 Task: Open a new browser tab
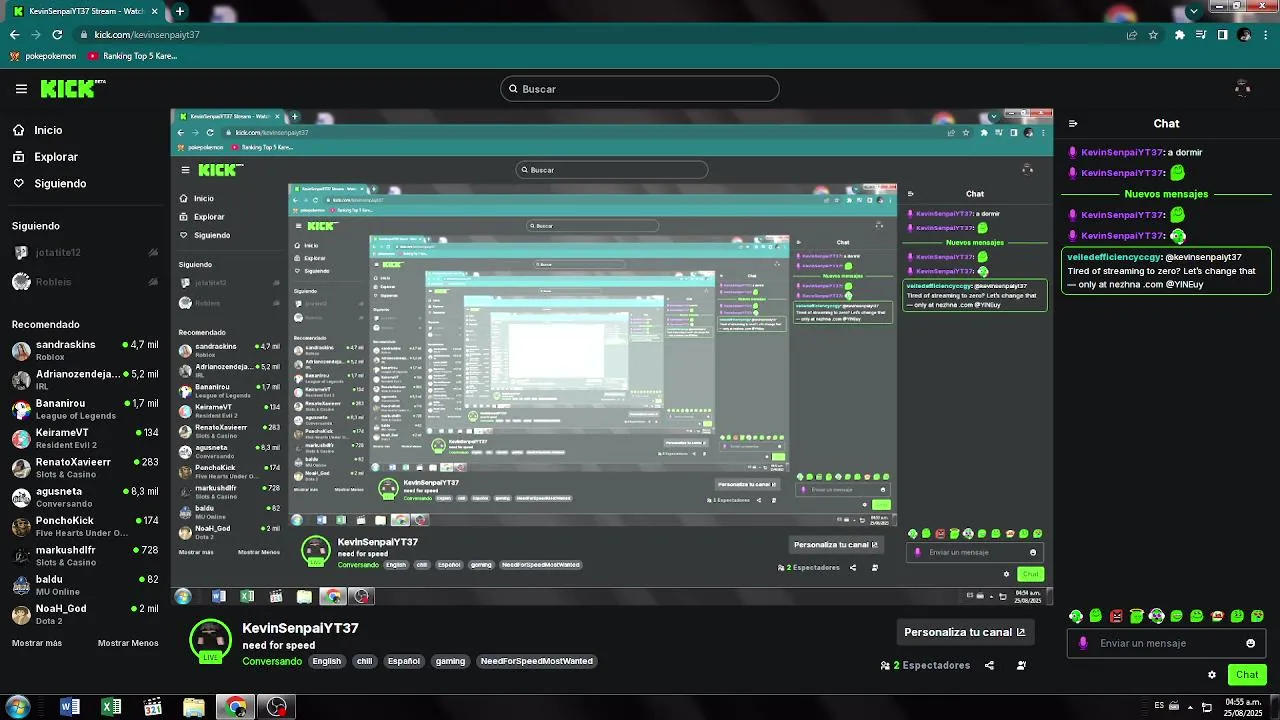pos(179,11)
